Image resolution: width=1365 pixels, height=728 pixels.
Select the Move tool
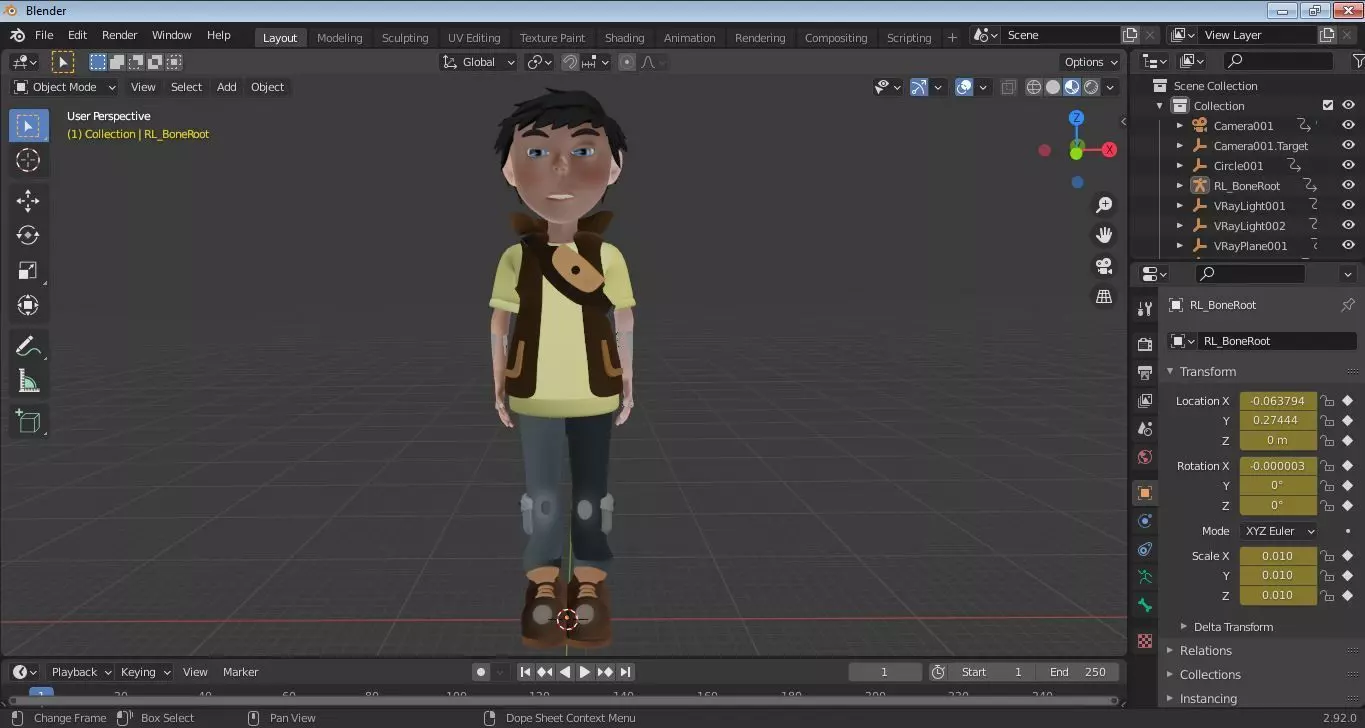click(28, 201)
